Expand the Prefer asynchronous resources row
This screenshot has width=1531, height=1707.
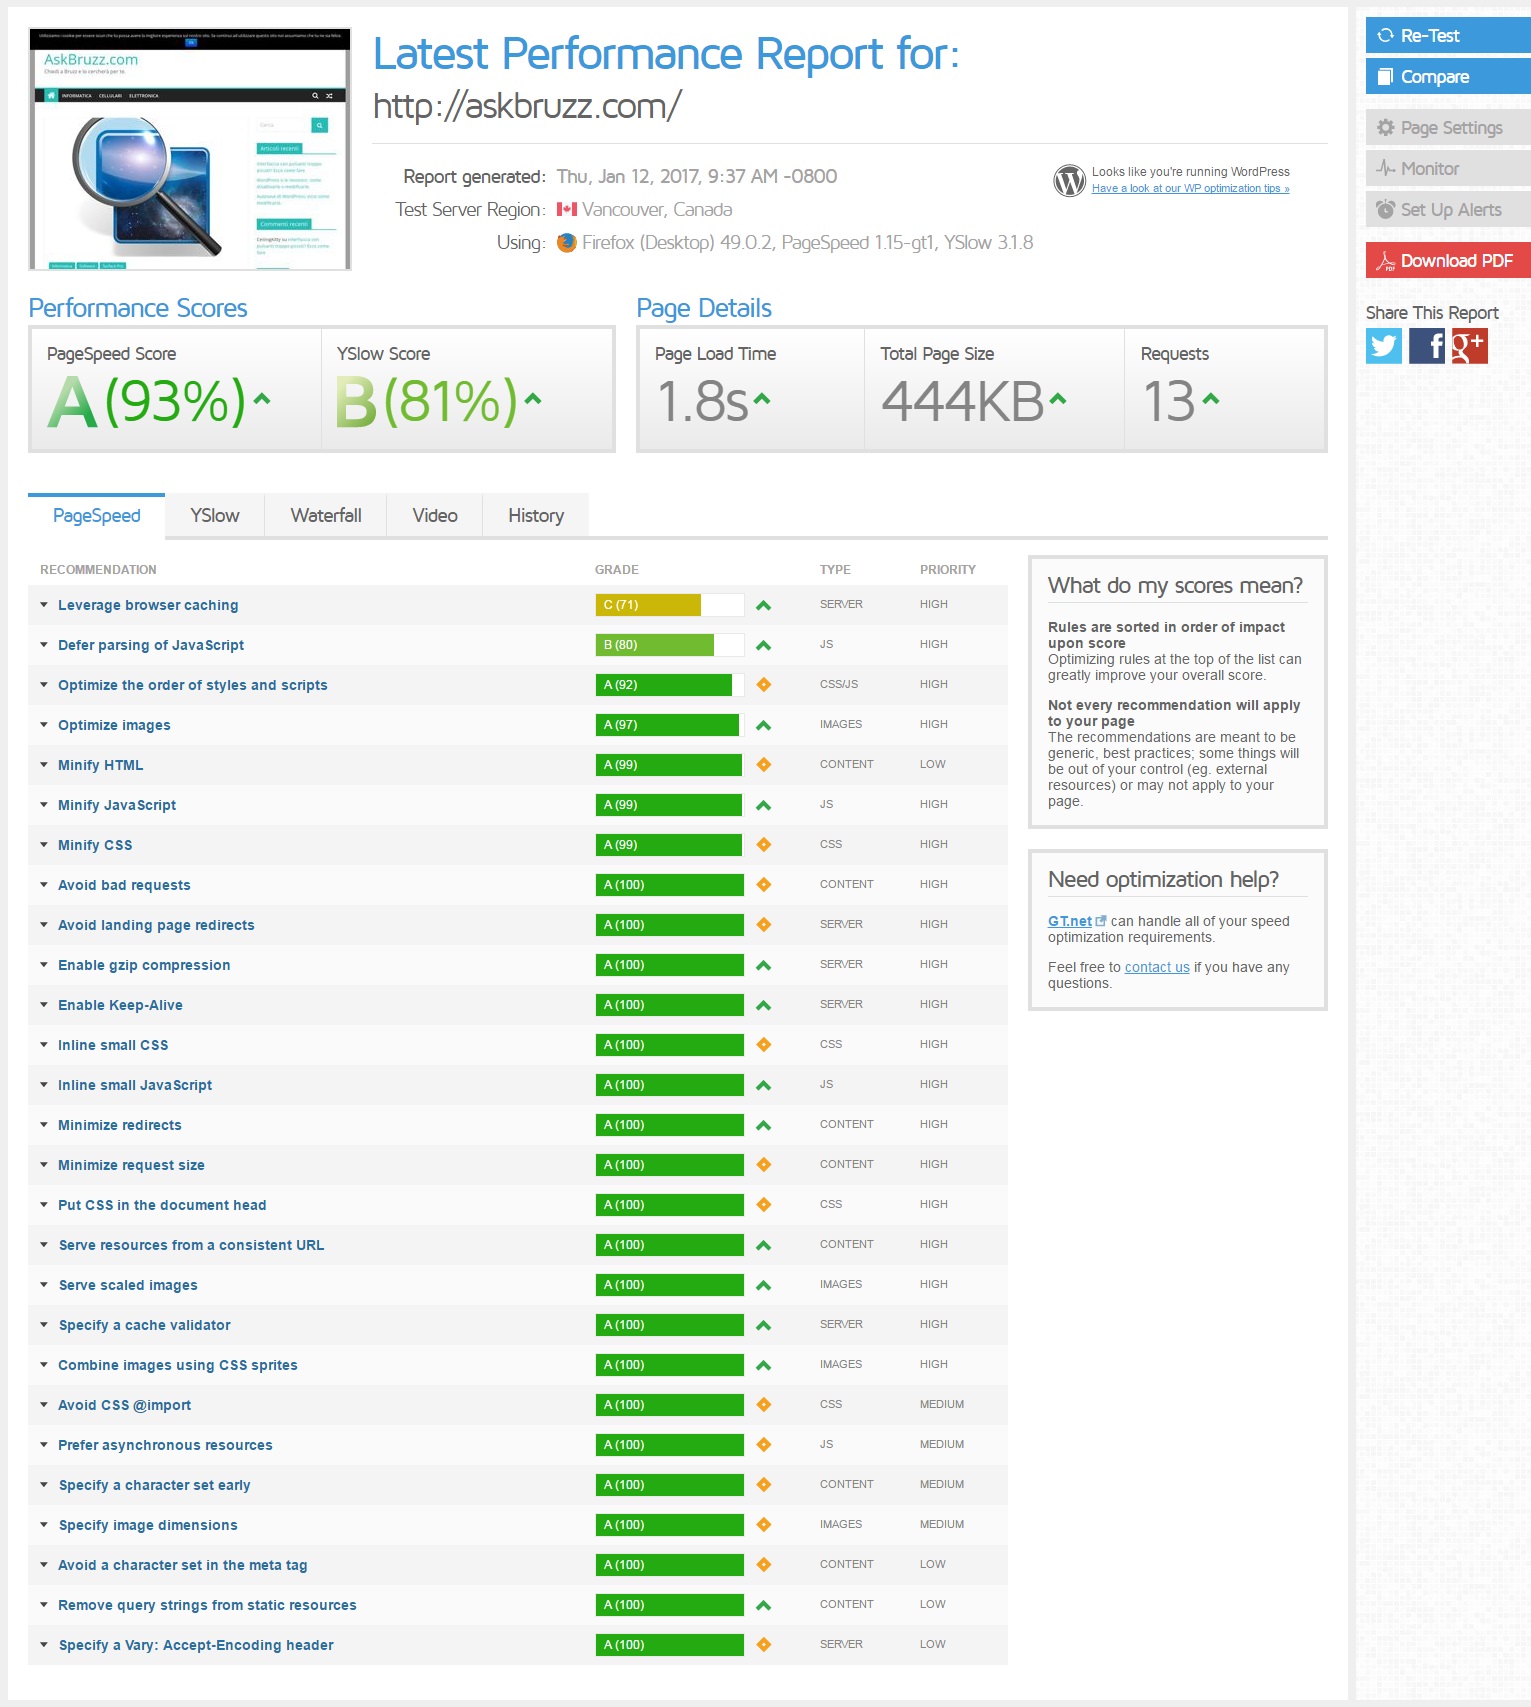(x=44, y=1445)
